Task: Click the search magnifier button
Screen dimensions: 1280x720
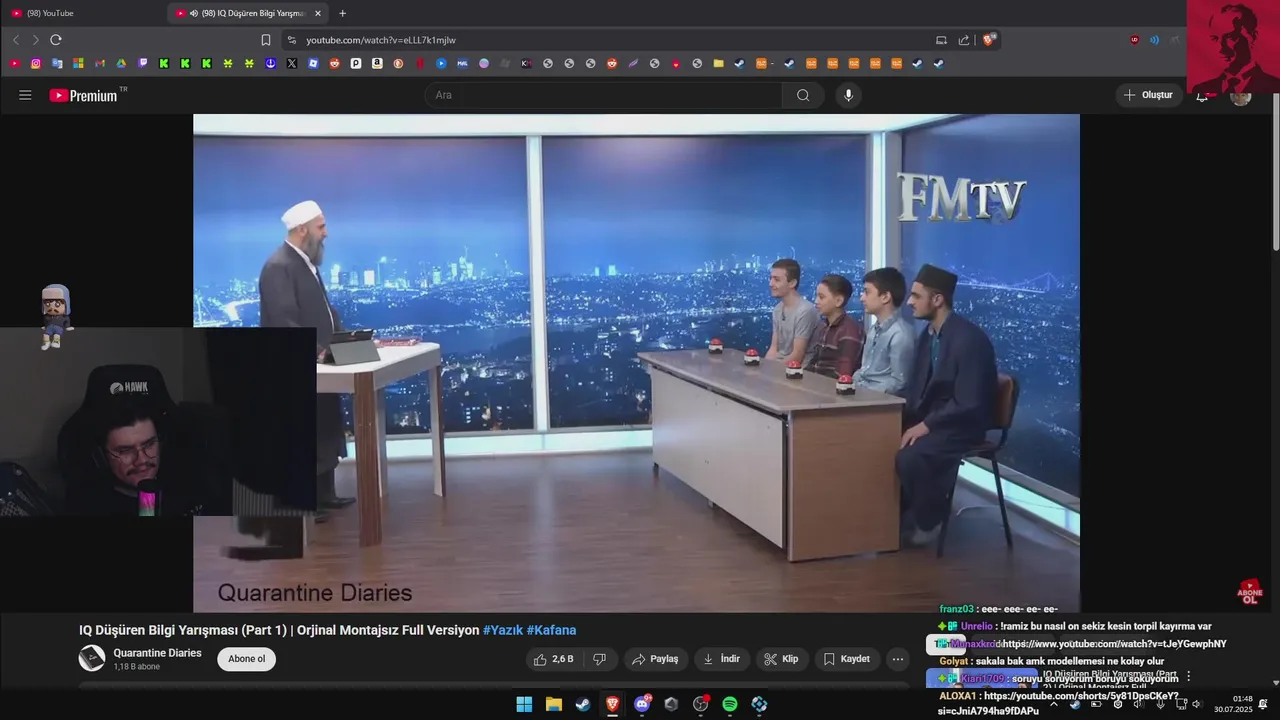Action: coord(803,95)
